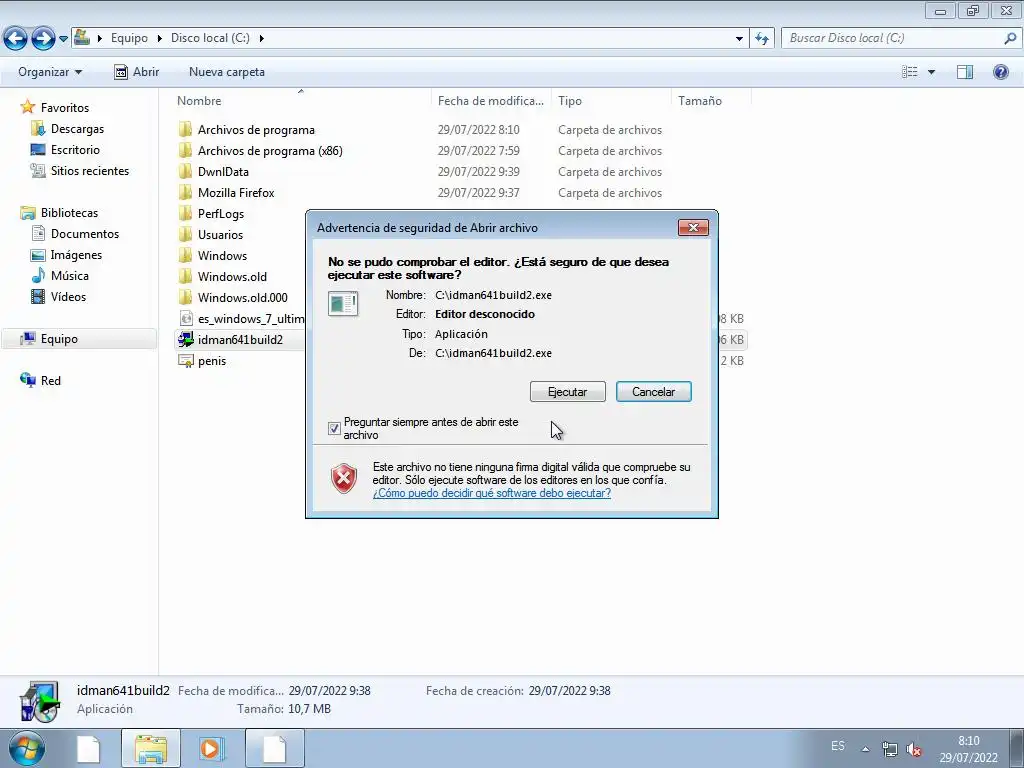Click Cancelar in security warning
Viewport: 1024px width, 768px height.
click(x=653, y=392)
